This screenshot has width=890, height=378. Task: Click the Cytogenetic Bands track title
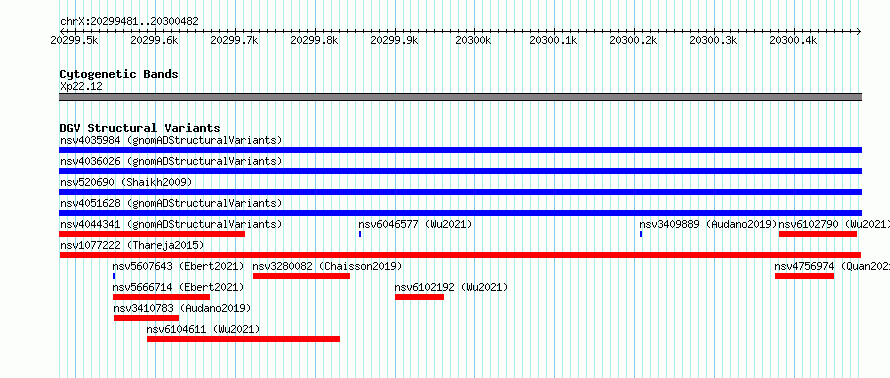click(119, 74)
